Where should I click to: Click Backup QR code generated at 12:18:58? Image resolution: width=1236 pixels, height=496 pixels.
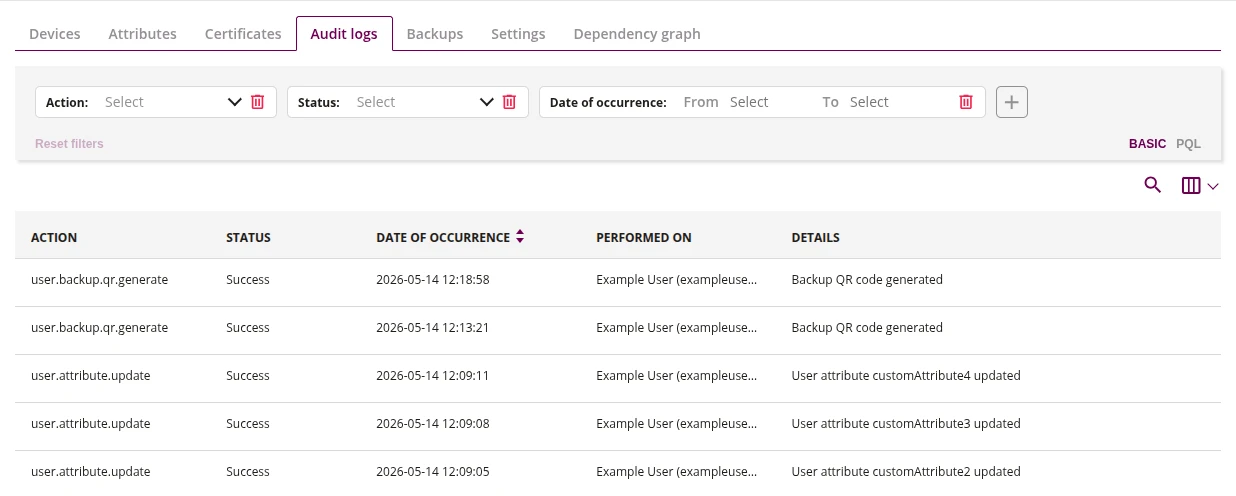coord(867,280)
